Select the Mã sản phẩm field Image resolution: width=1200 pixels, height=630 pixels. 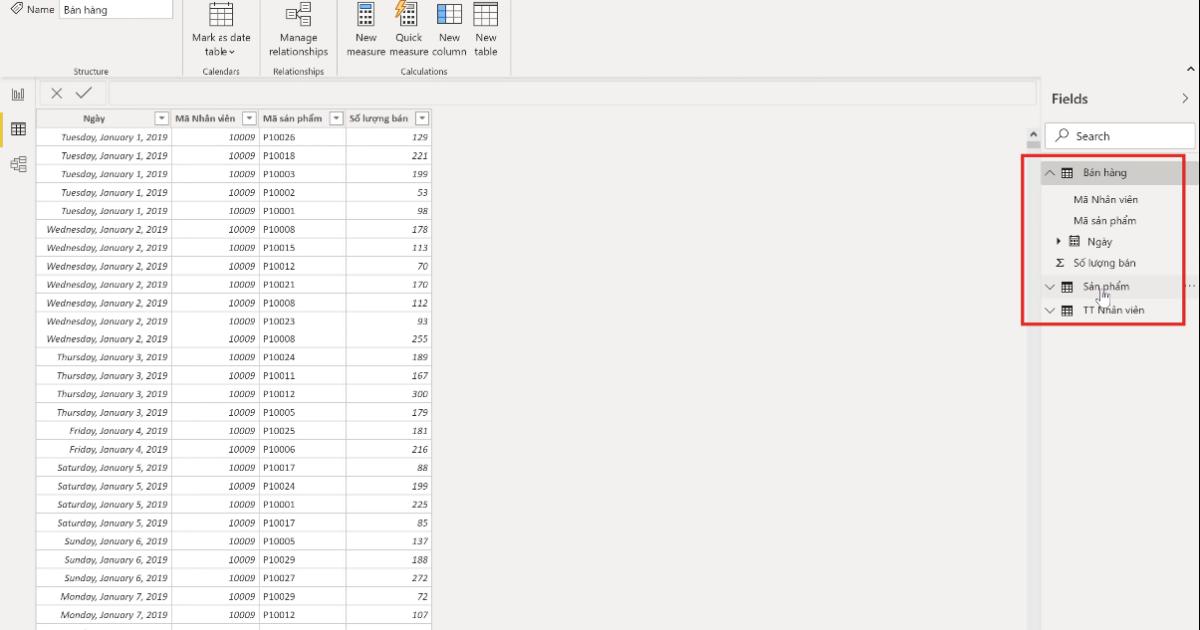pyautogui.click(x=1104, y=220)
